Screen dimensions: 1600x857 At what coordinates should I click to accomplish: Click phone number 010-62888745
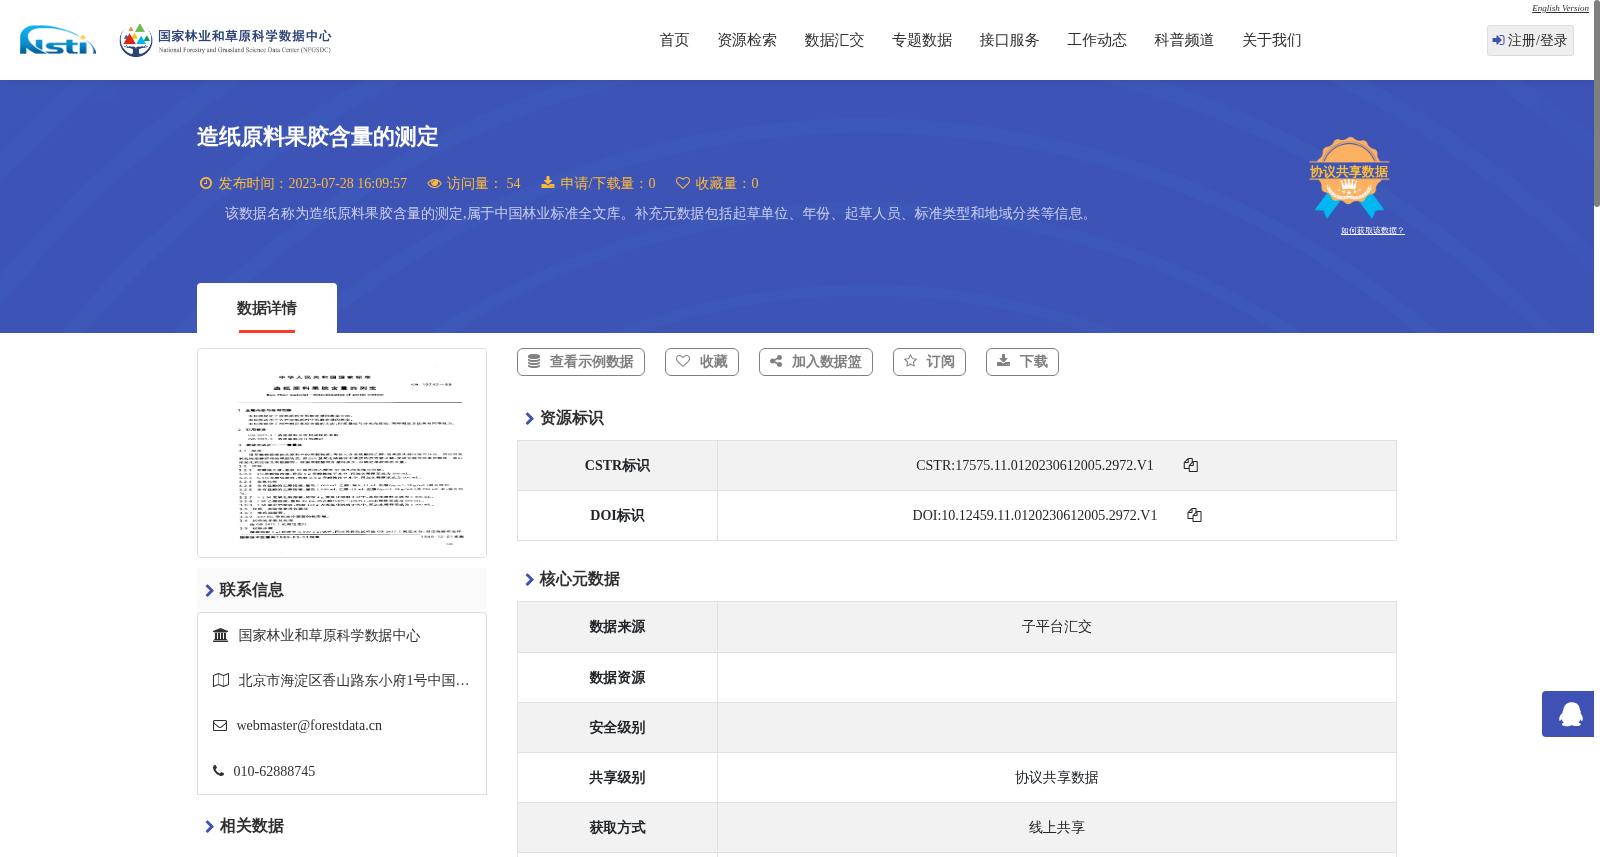tap(274, 771)
